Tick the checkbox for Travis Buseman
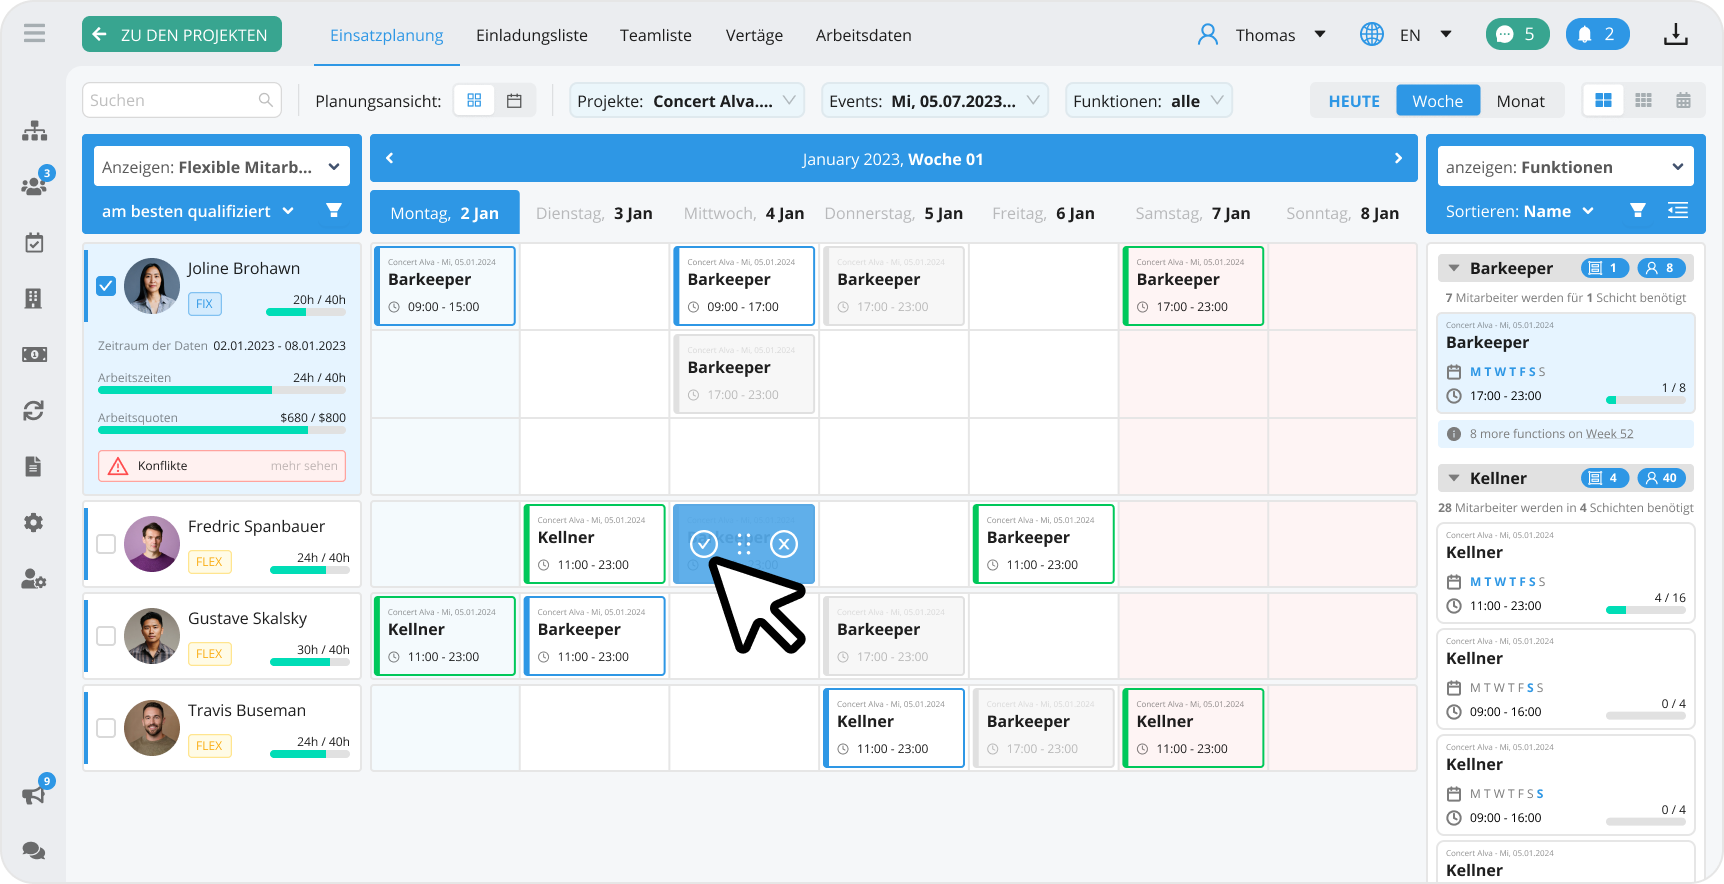Image resolution: width=1724 pixels, height=884 pixels. (106, 728)
